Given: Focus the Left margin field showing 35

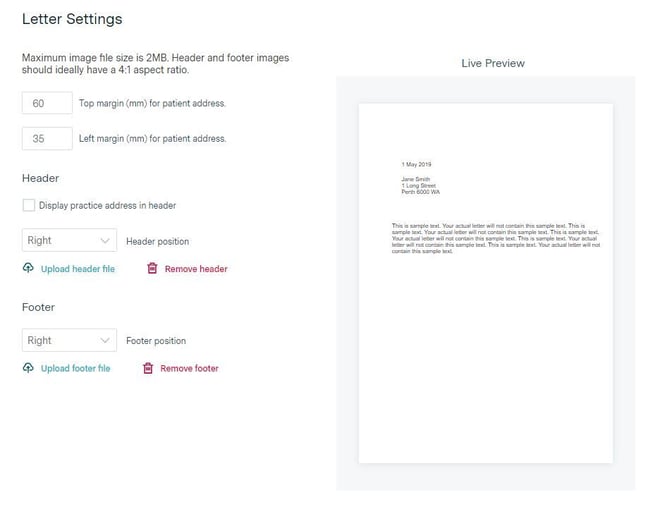Looking at the screenshot, I should (47, 139).
